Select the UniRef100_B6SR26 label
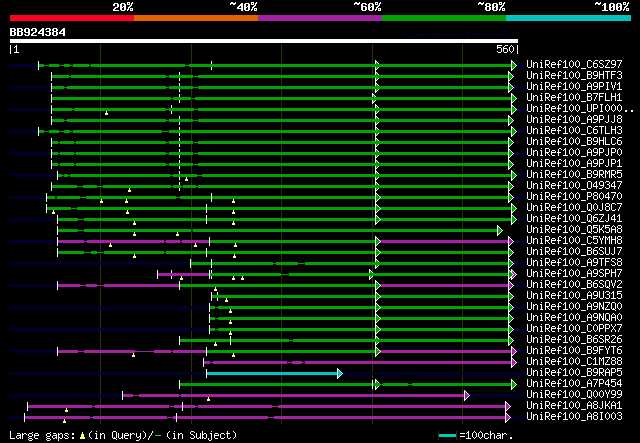The width and height of the screenshot is (640, 443). click(x=574, y=340)
